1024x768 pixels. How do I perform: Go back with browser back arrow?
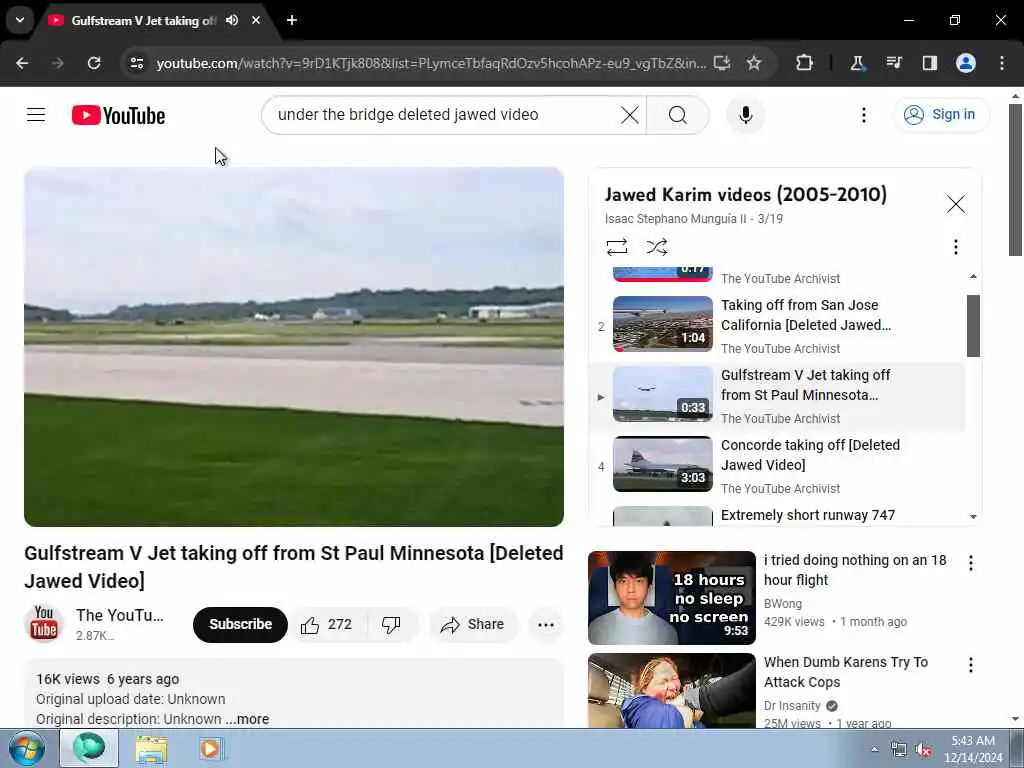pyautogui.click(x=22, y=63)
